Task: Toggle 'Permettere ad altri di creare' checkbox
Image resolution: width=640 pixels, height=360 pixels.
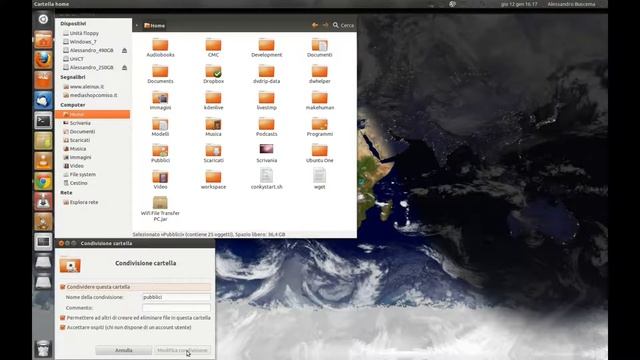Action: 63,318
